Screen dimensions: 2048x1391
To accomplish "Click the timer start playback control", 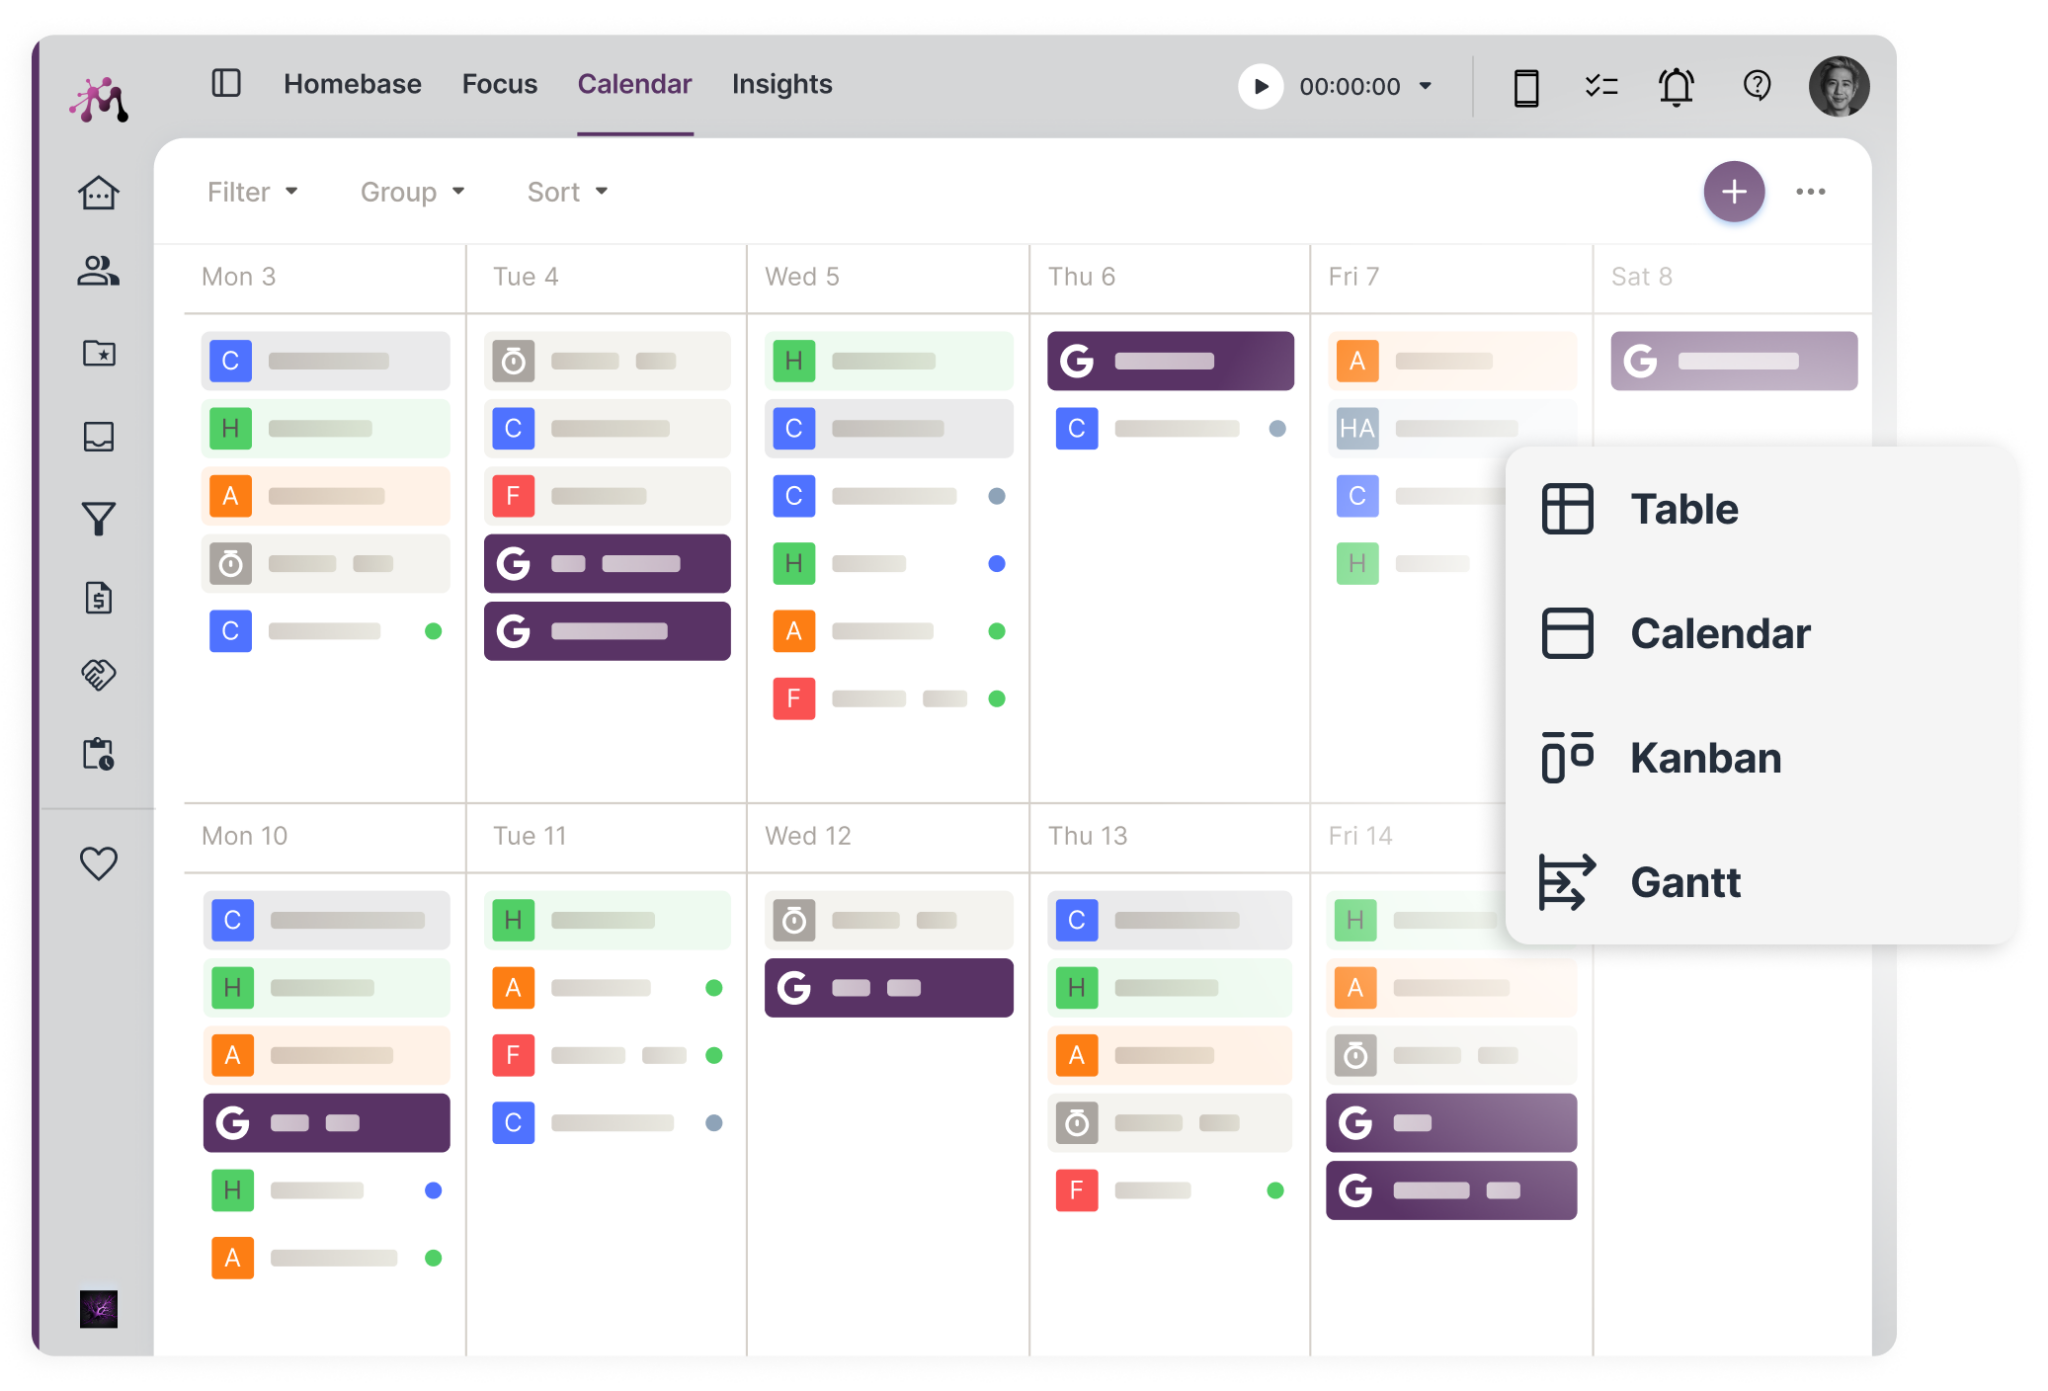I will [1262, 84].
